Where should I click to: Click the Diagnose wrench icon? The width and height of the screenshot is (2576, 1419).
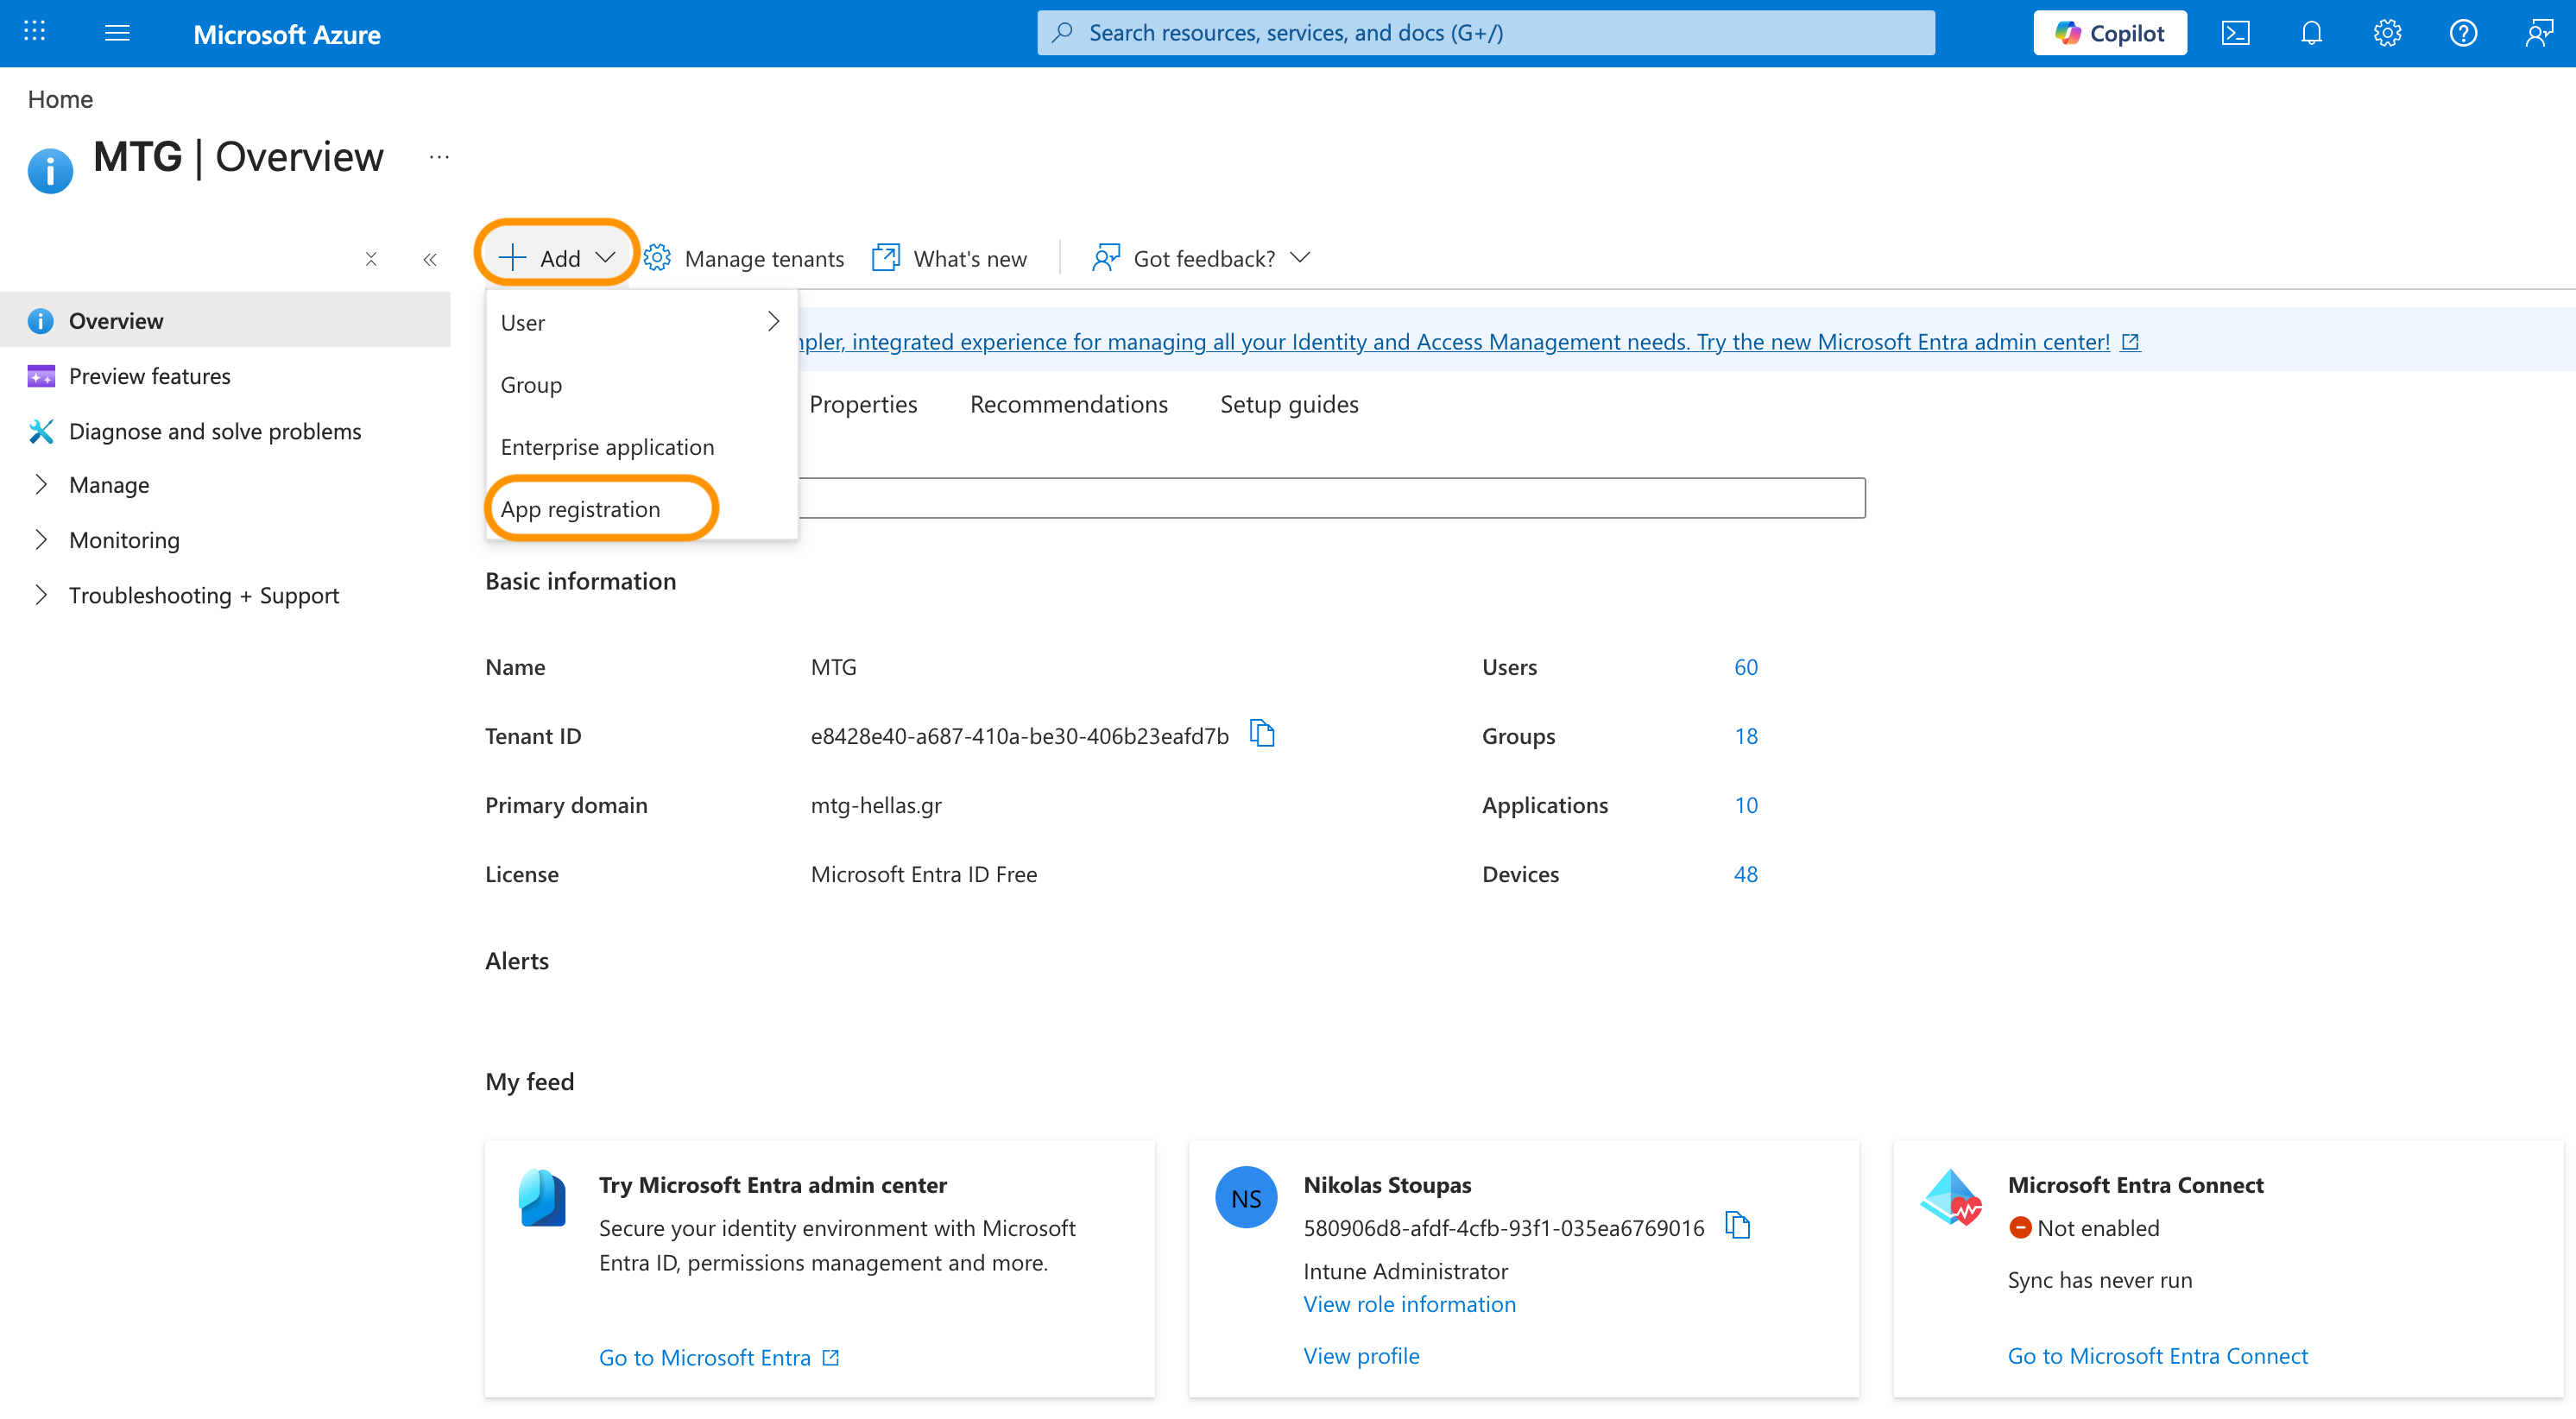[41, 431]
